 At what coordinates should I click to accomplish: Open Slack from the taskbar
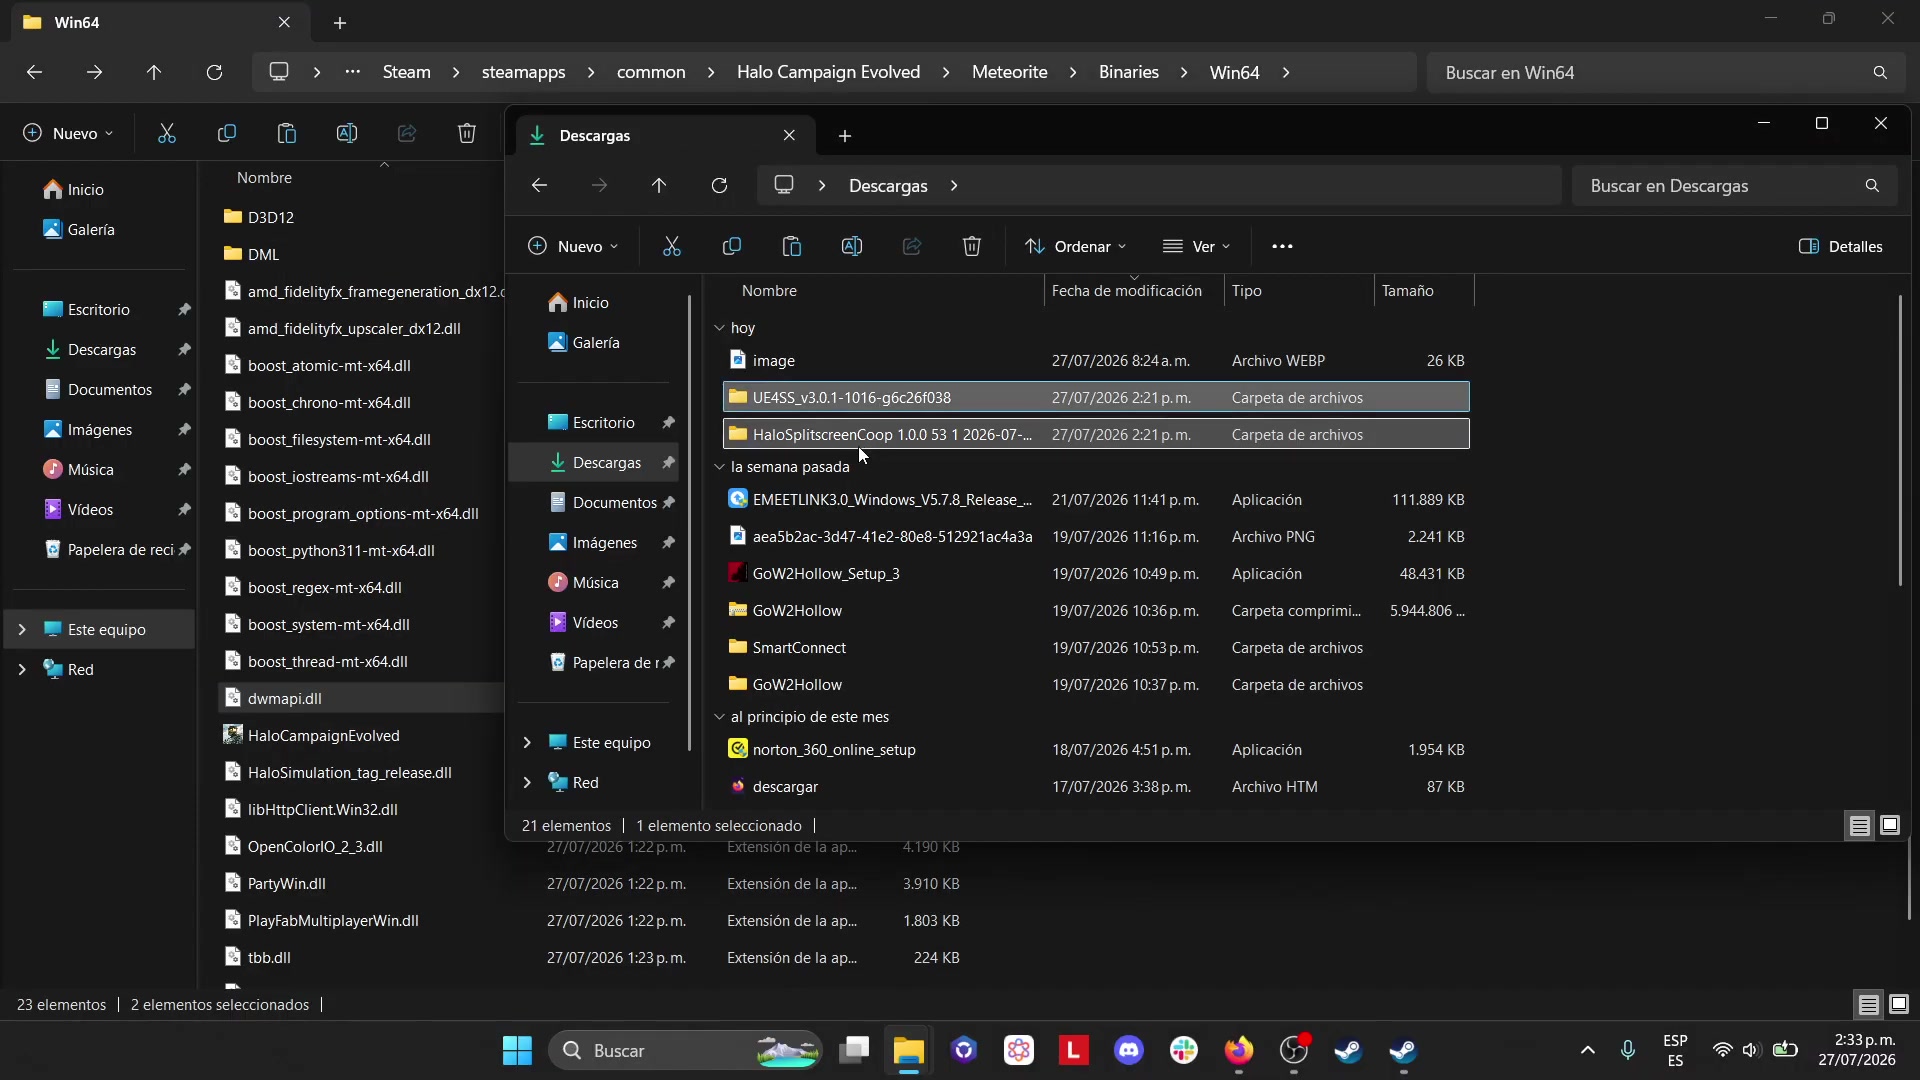[1184, 1050]
